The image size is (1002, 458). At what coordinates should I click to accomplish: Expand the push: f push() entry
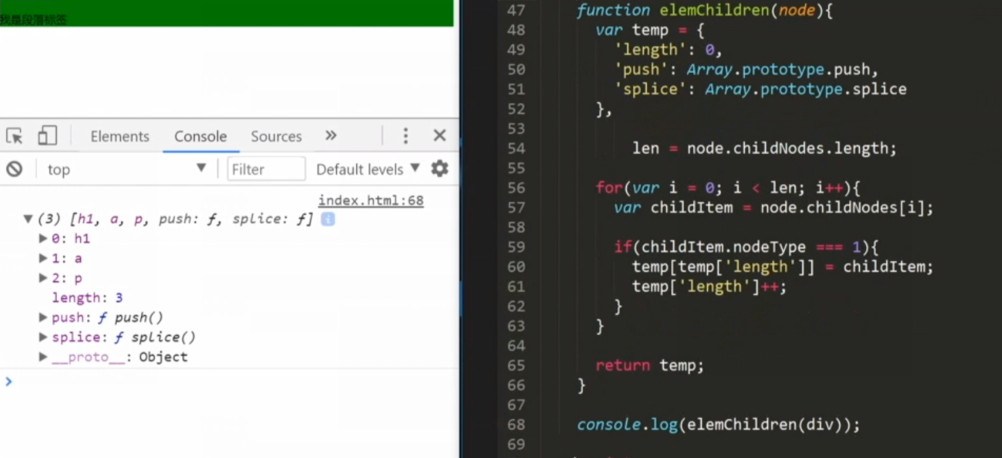tap(43, 317)
